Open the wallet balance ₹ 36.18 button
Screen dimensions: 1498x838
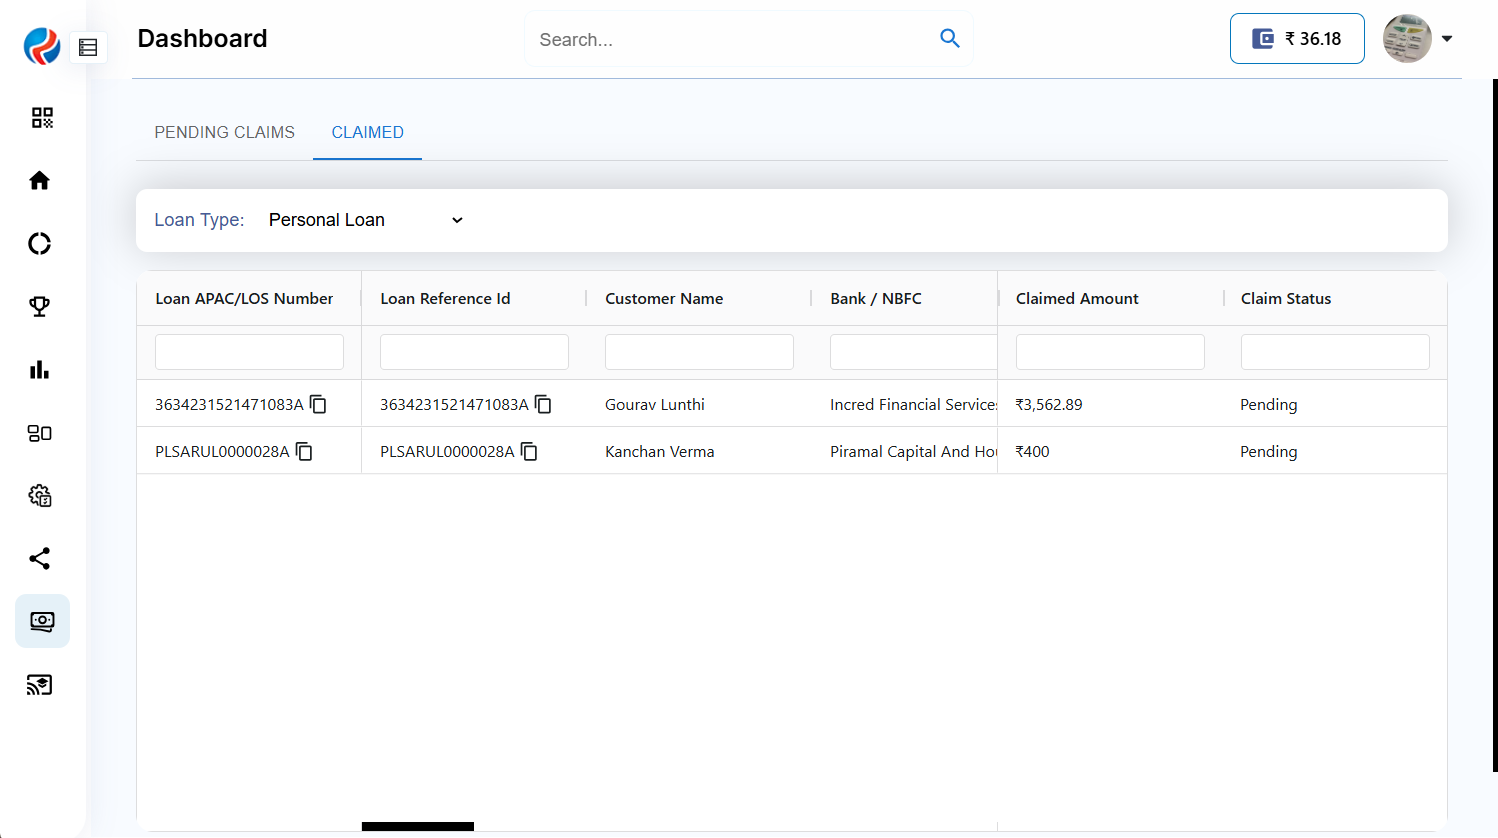[1296, 39]
